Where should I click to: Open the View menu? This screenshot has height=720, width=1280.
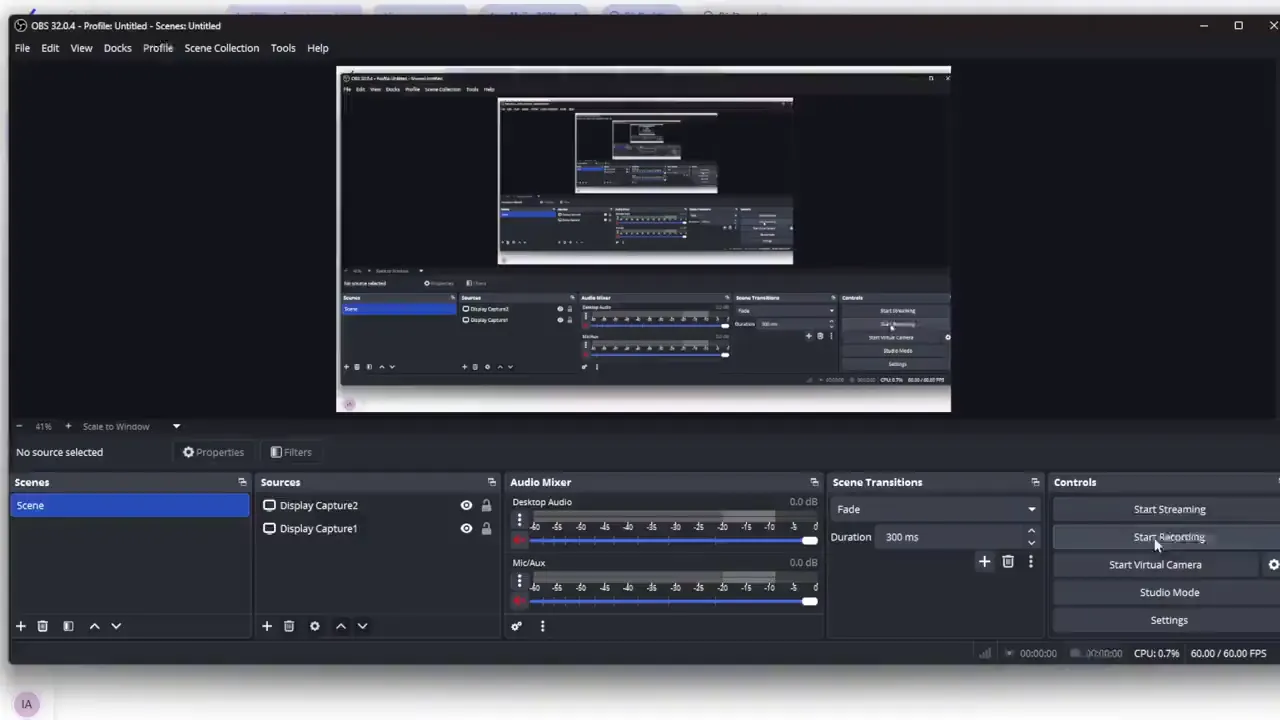[x=81, y=48]
